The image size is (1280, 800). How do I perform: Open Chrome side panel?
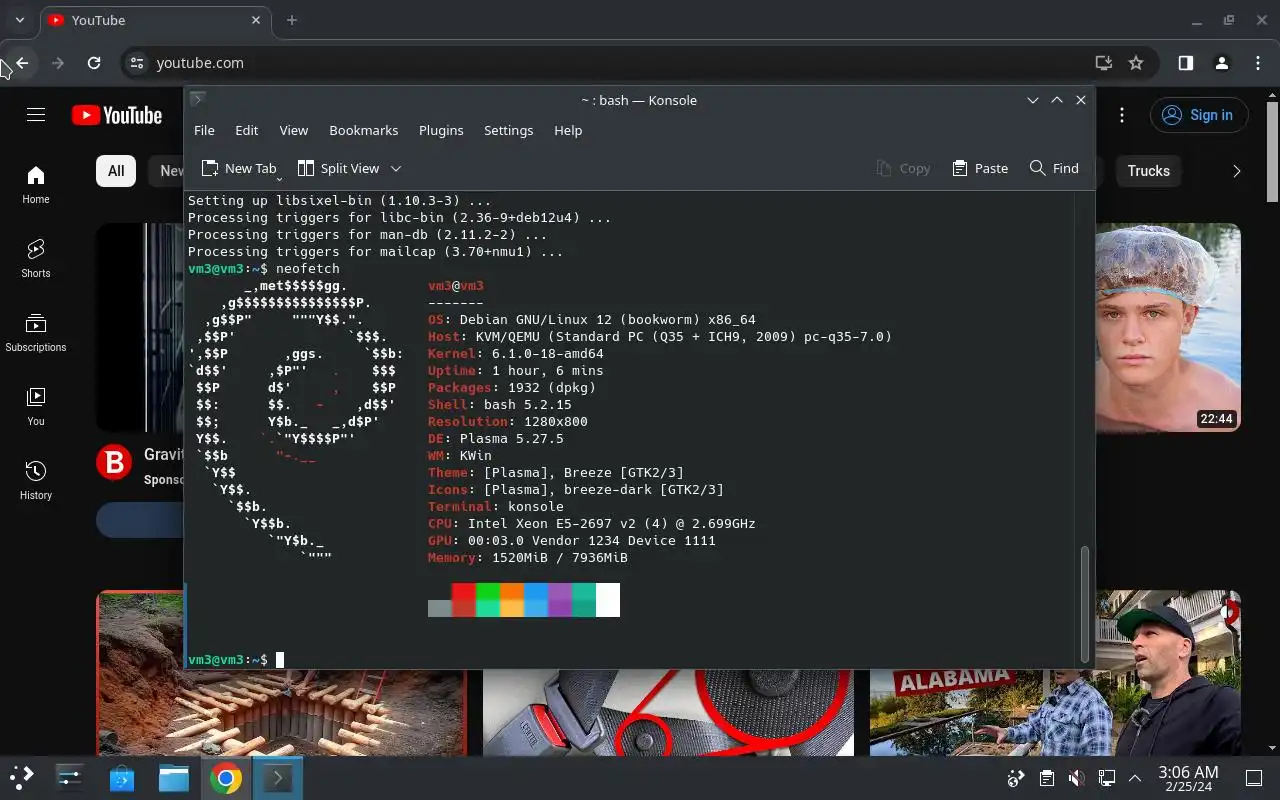point(1185,63)
